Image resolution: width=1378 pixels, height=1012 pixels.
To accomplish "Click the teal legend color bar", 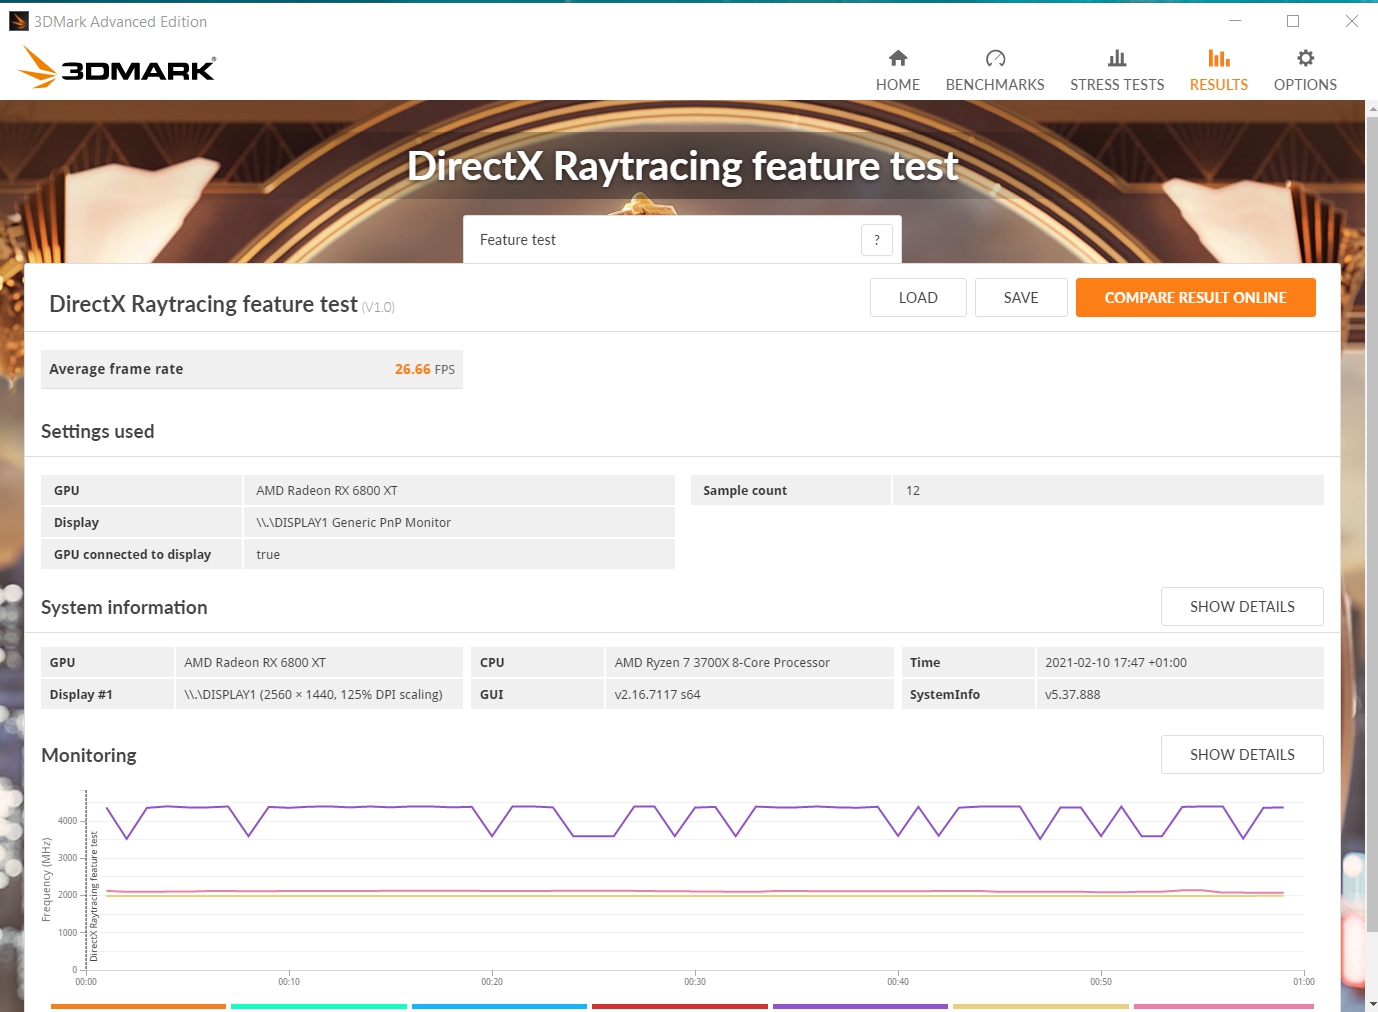I will 319,1006.
